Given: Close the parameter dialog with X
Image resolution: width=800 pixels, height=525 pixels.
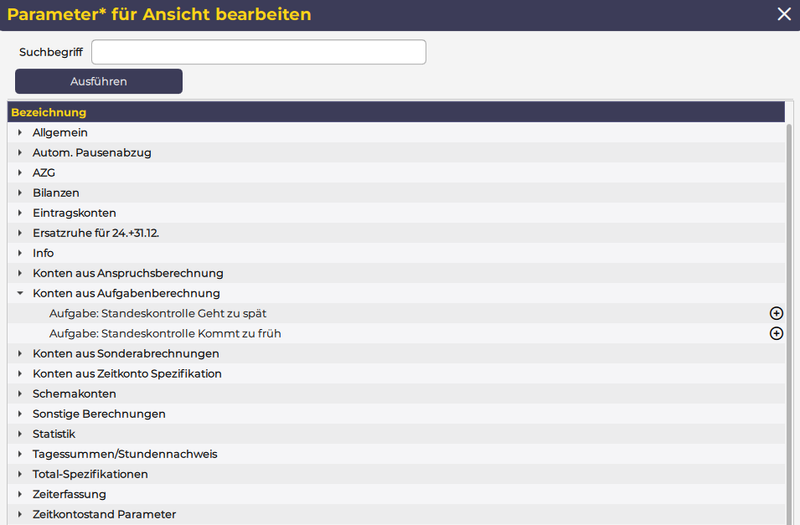Looking at the screenshot, I should [784, 14].
